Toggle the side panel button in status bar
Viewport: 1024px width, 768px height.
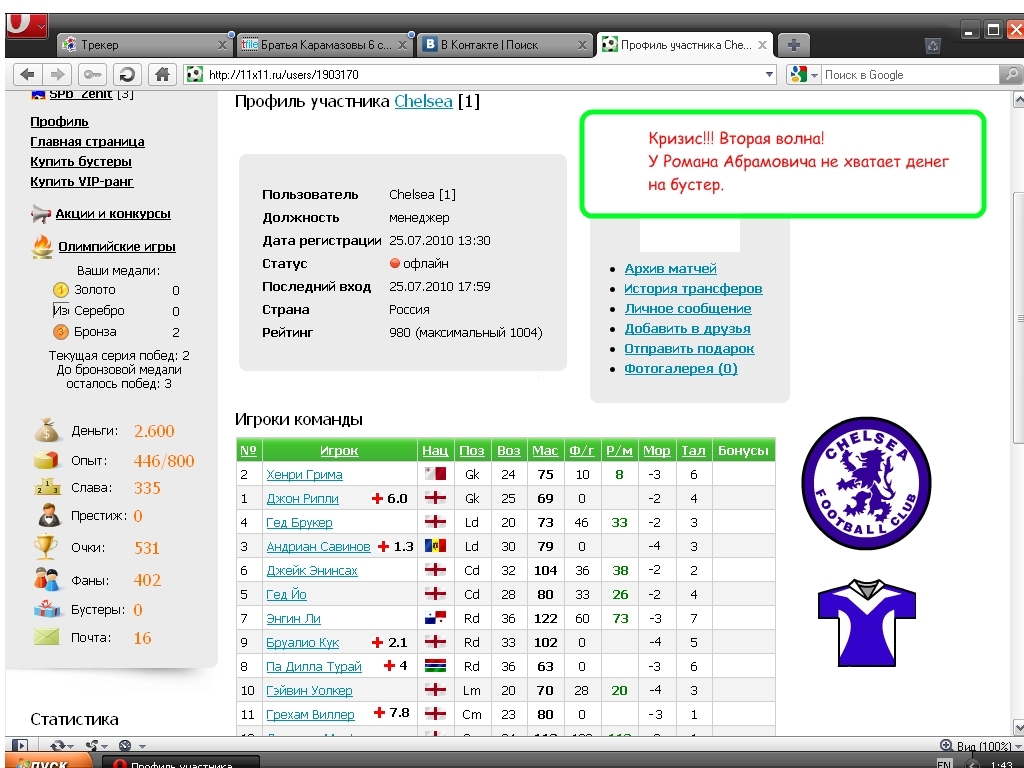coord(19,745)
